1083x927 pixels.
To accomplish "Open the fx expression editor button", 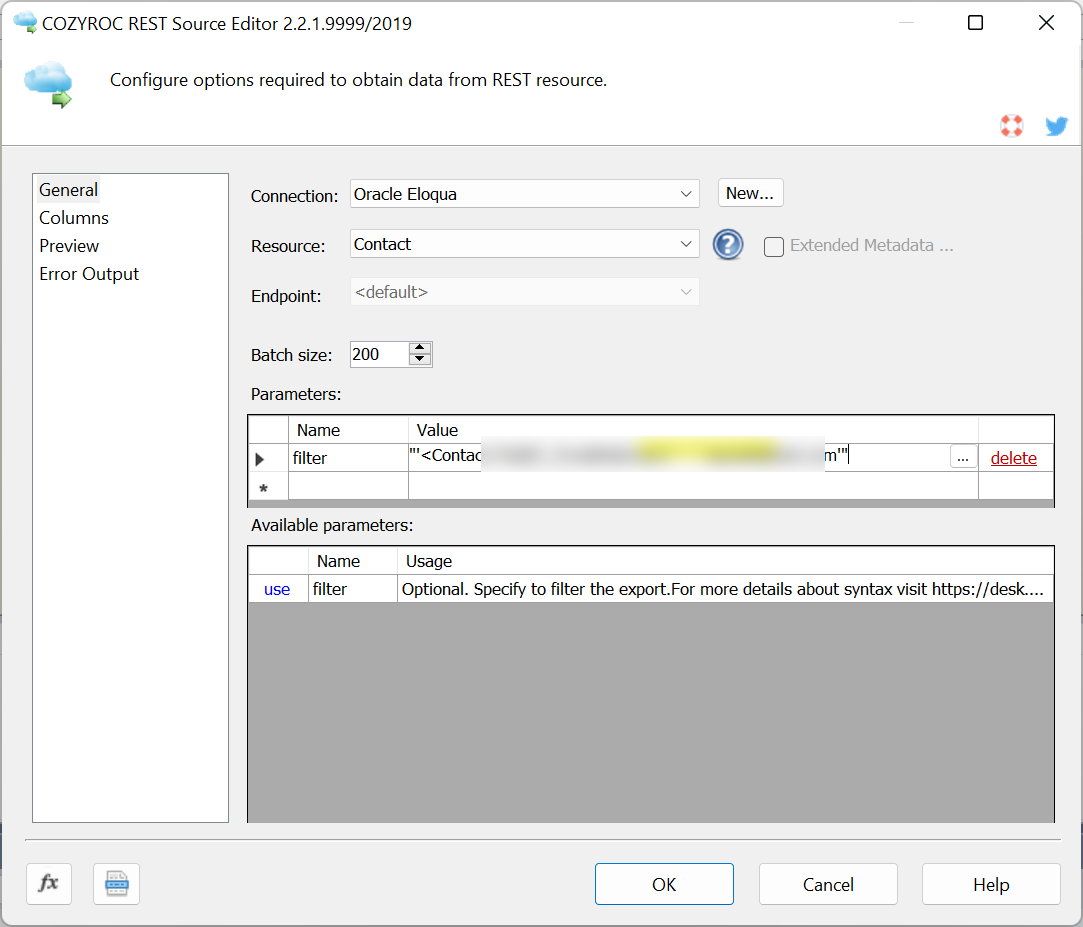I will pyautogui.click(x=49, y=883).
